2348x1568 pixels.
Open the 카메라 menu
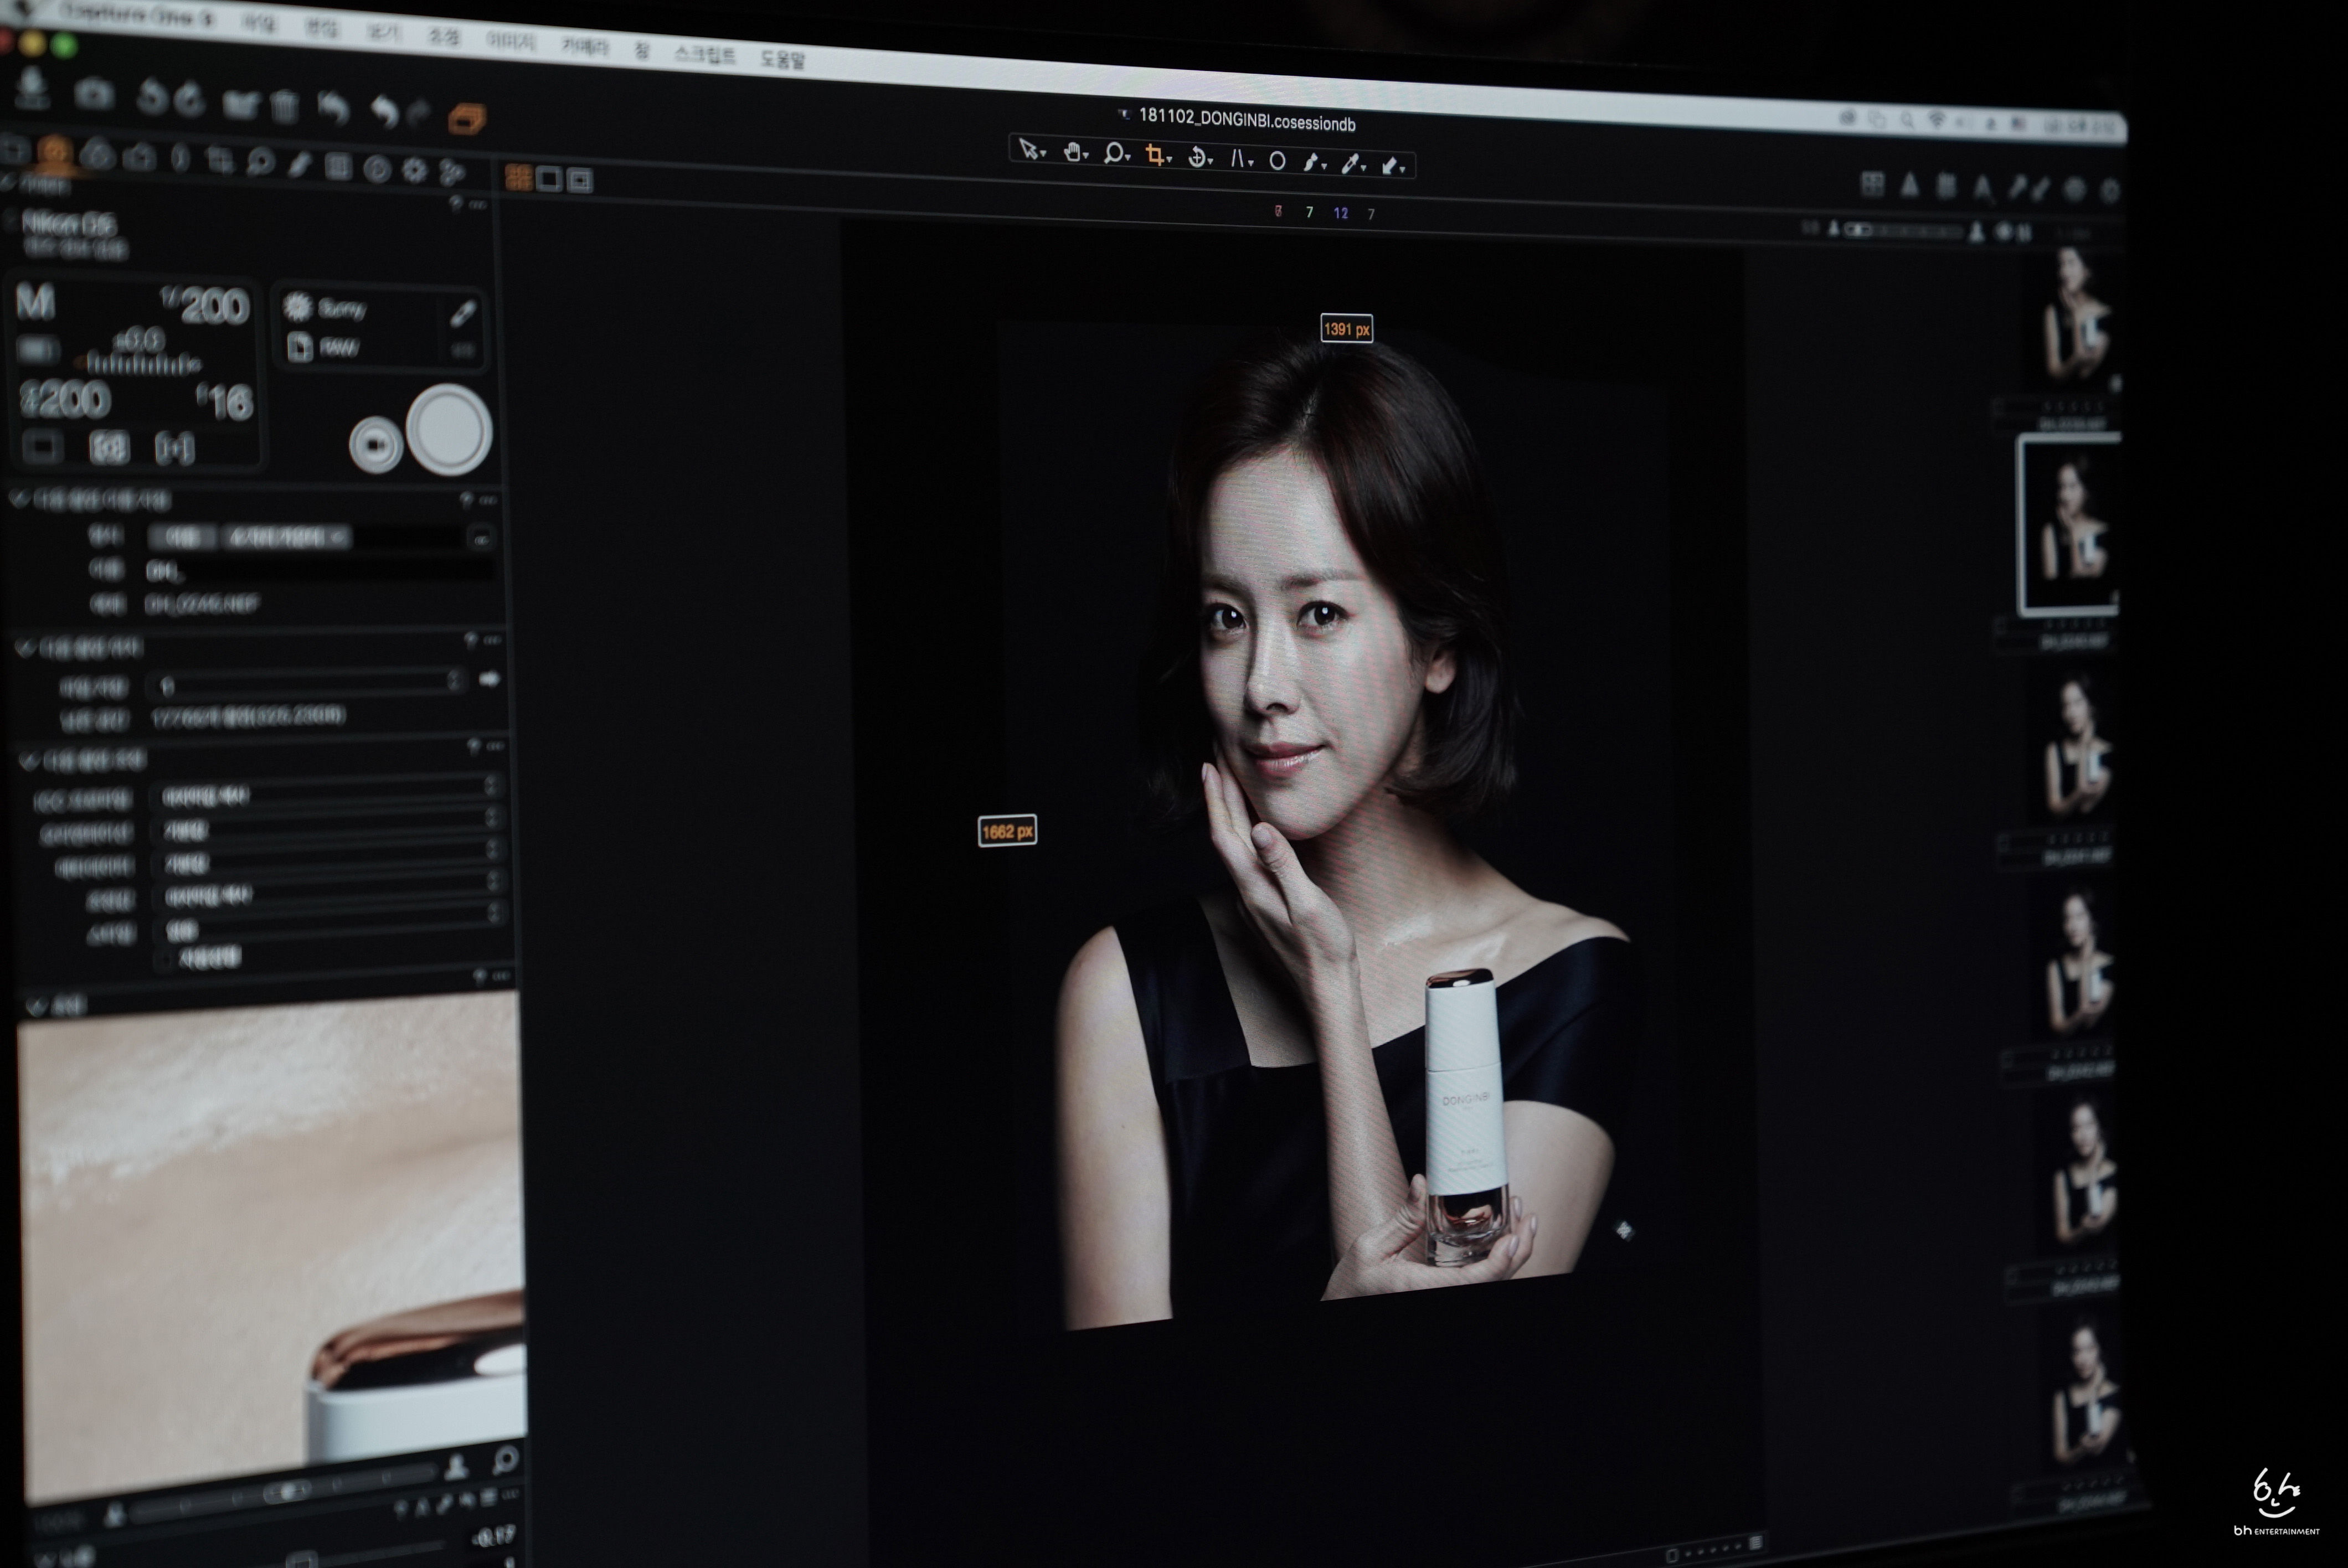(584, 46)
